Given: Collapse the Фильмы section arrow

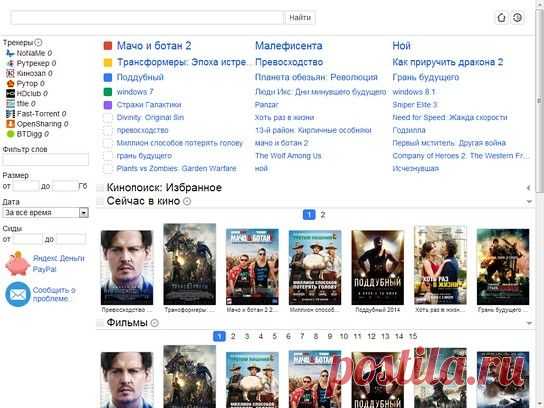Looking at the screenshot, I should tap(529, 323).
